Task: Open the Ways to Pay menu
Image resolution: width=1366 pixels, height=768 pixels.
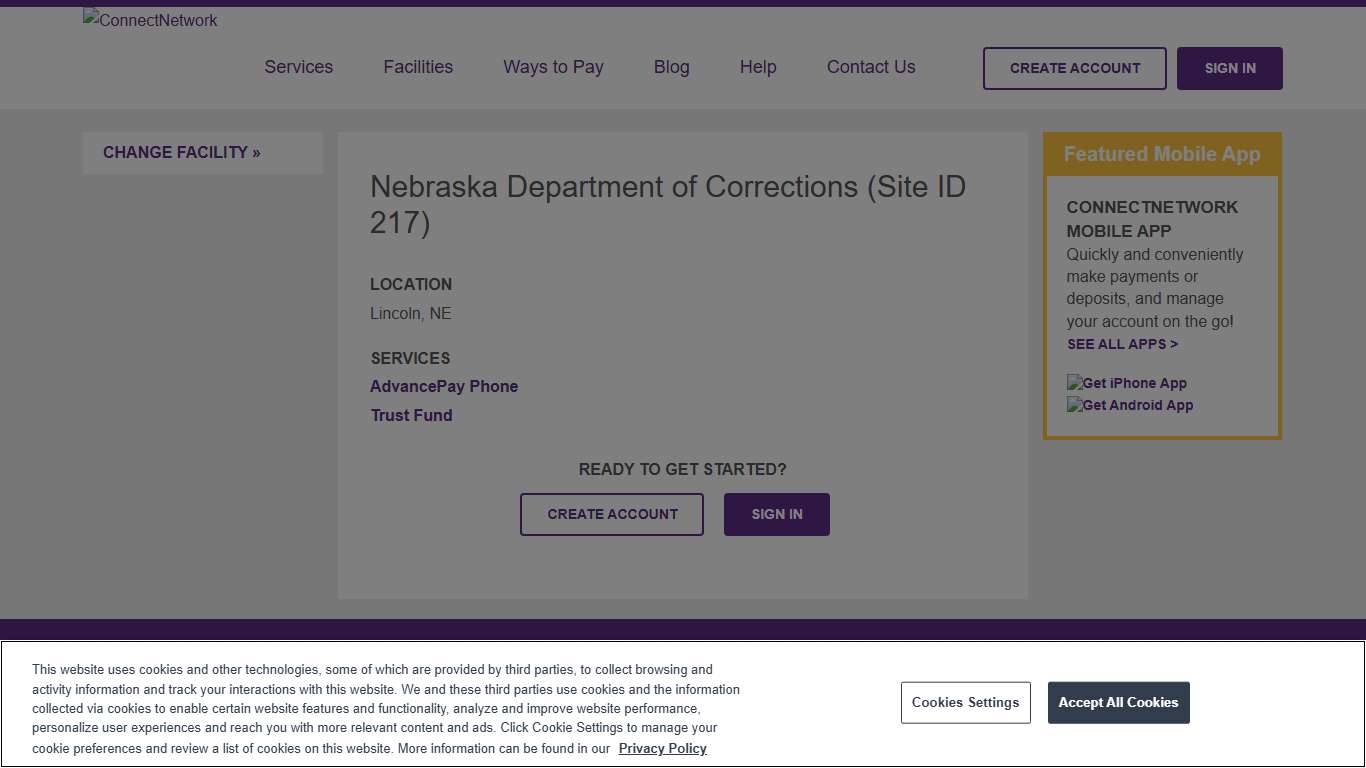Action: coord(553,67)
